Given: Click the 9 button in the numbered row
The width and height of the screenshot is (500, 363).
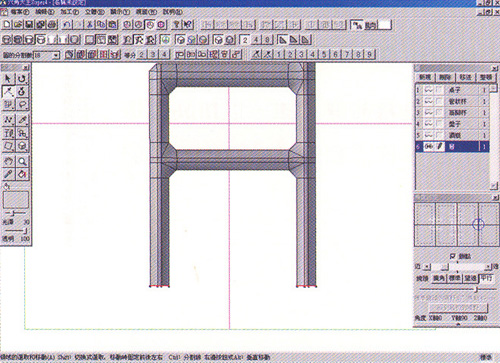Looking at the screenshot, I should coord(370,54).
